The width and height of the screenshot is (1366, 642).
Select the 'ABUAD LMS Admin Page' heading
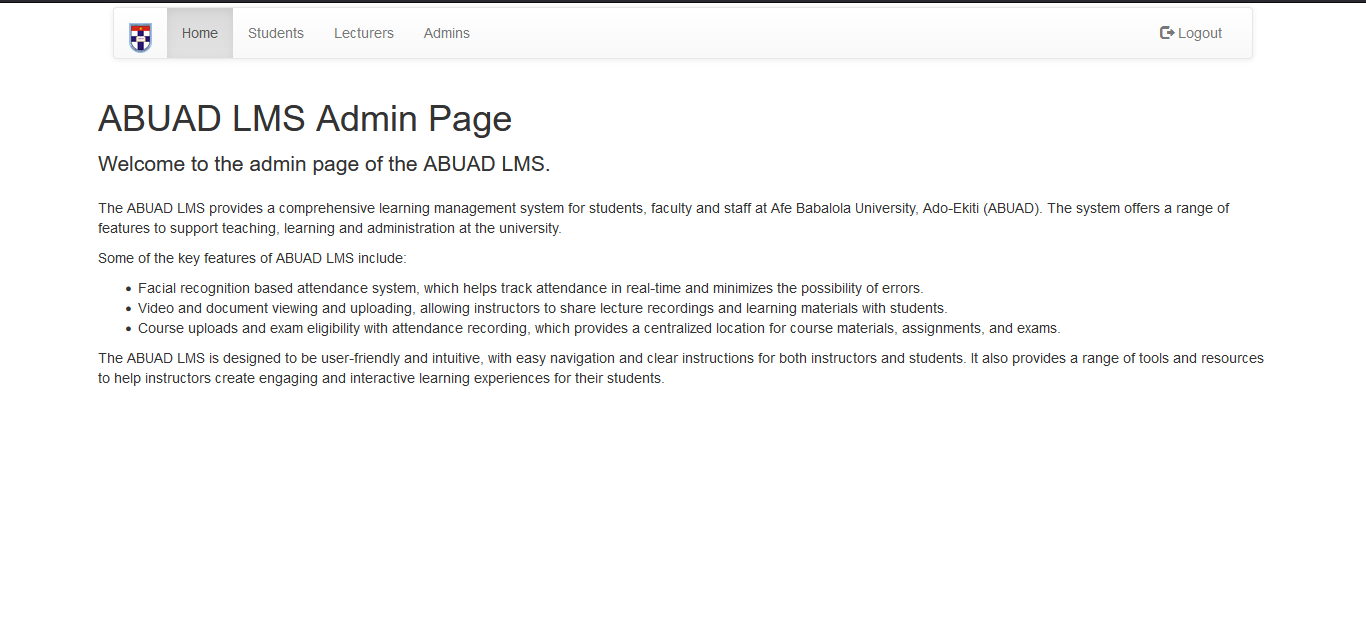[305, 119]
